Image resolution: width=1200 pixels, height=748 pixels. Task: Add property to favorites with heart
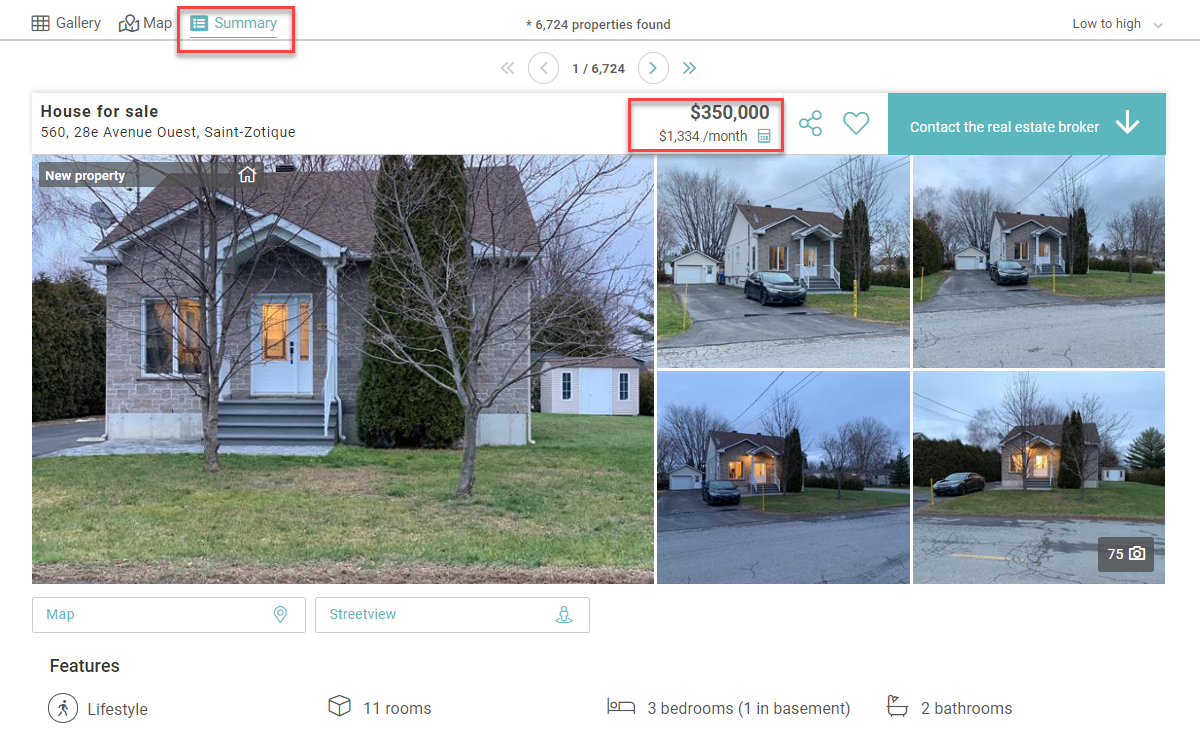point(856,123)
